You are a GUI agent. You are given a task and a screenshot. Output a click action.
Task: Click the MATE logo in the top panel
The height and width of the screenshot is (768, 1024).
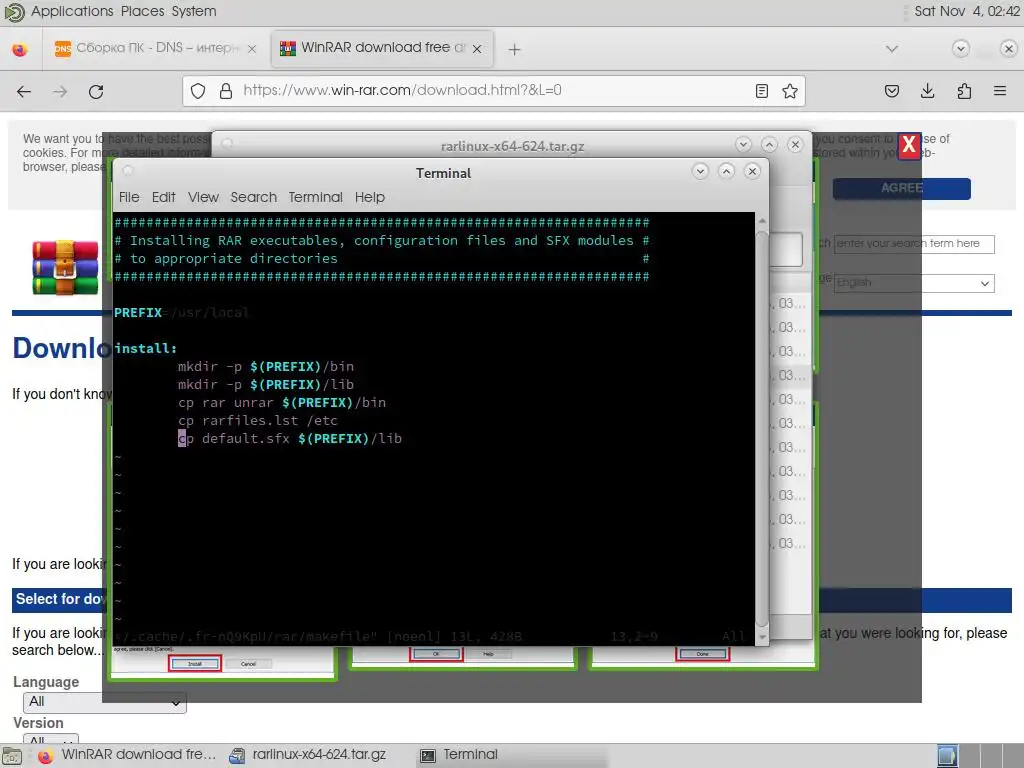pyautogui.click(x=14, y=12)
